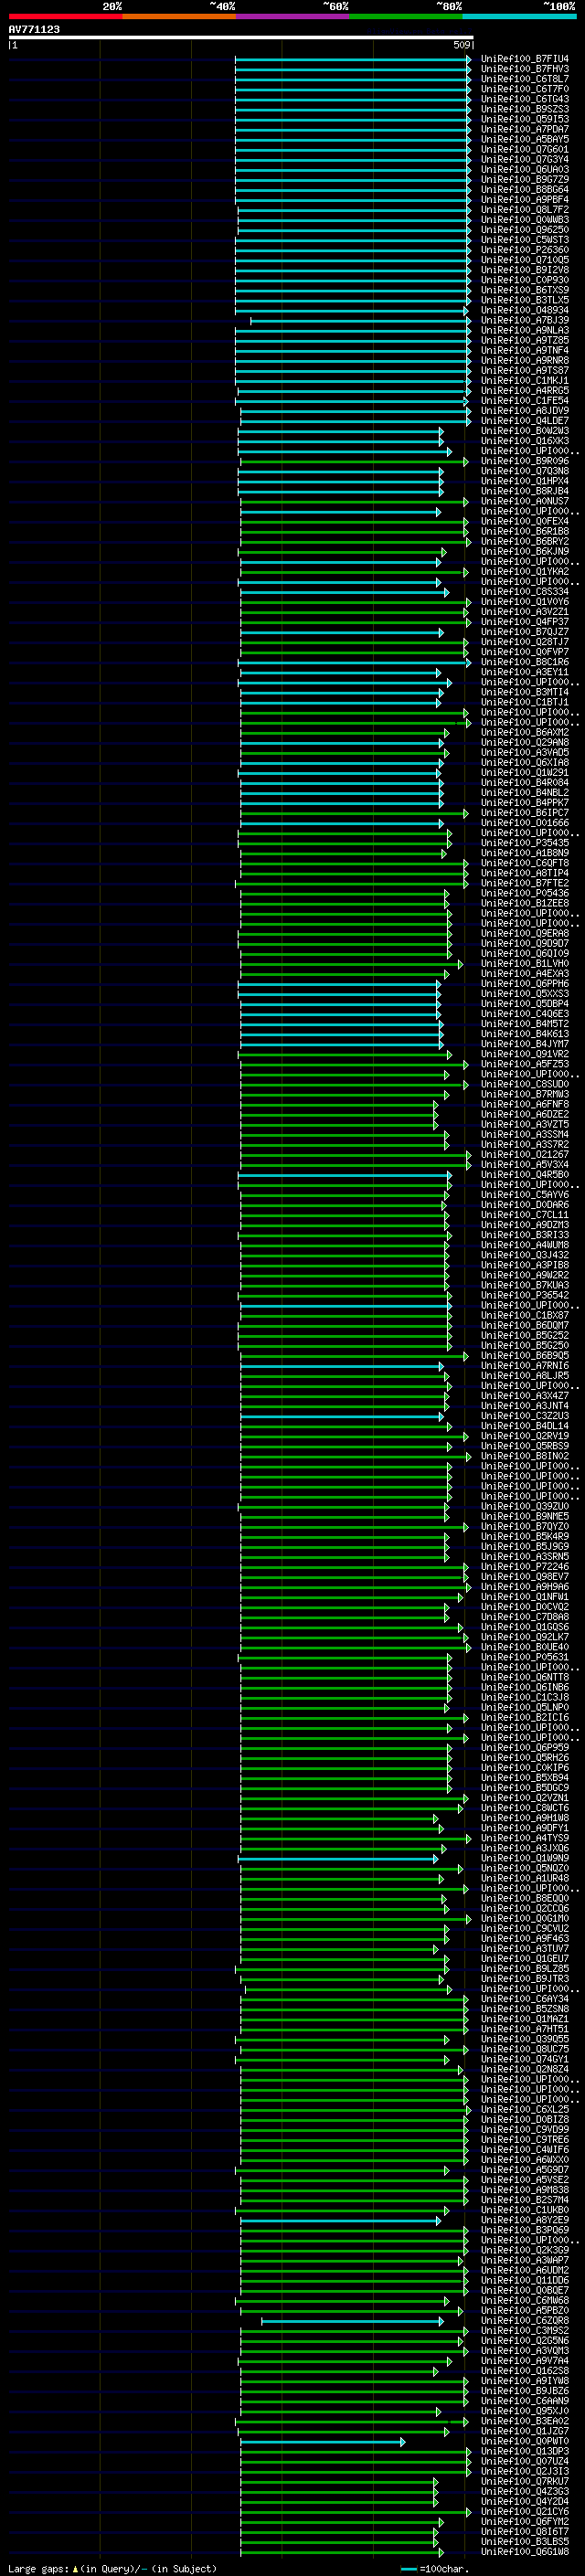Select hit label UniRef100_Q3J432

coord(525,1255)
